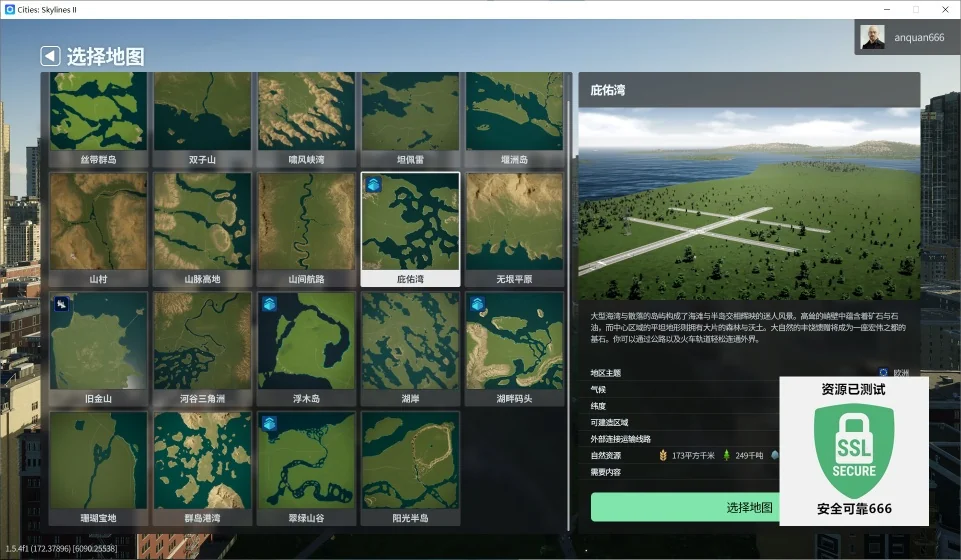Click the DLC badge on 湖畔码头 map
This screenshot has height=560, width=961.
pos(477,304)
